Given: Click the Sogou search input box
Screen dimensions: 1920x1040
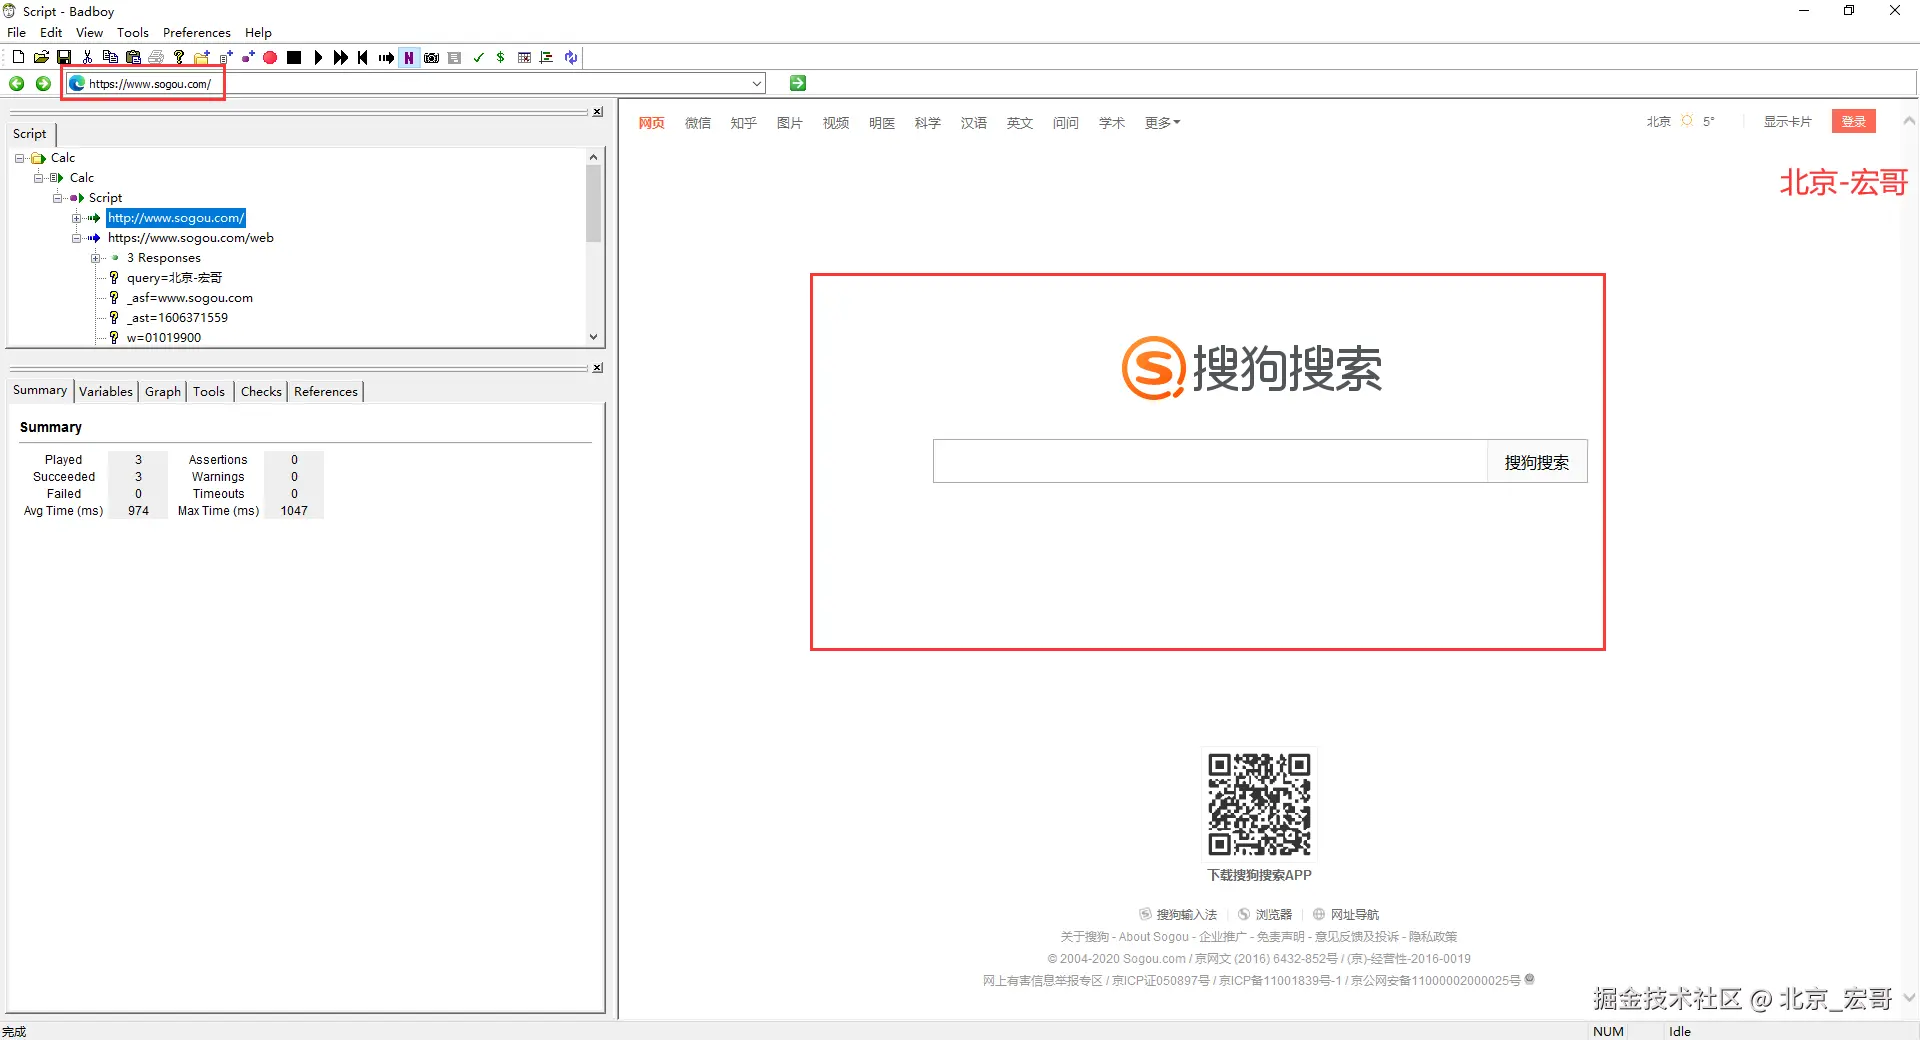Looking at the screenshot, I should coord(1211,462).
